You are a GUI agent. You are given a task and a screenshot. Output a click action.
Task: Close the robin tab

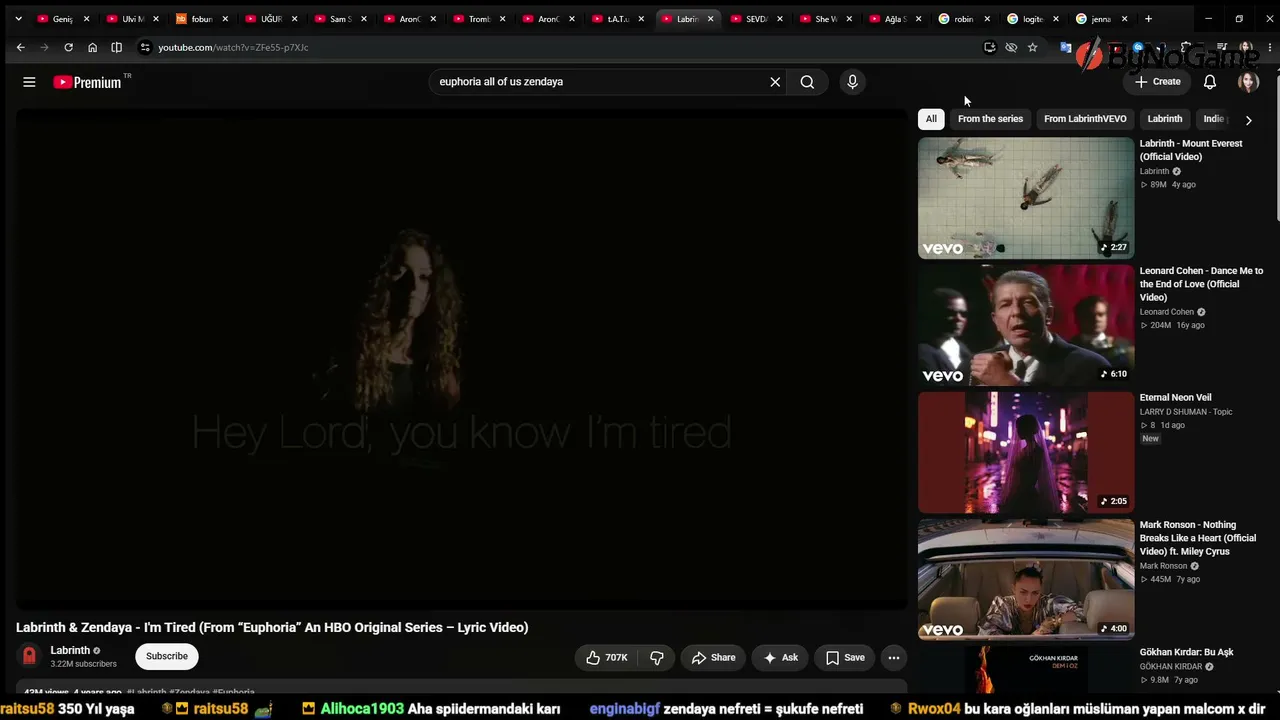click(x=987, y=19)
